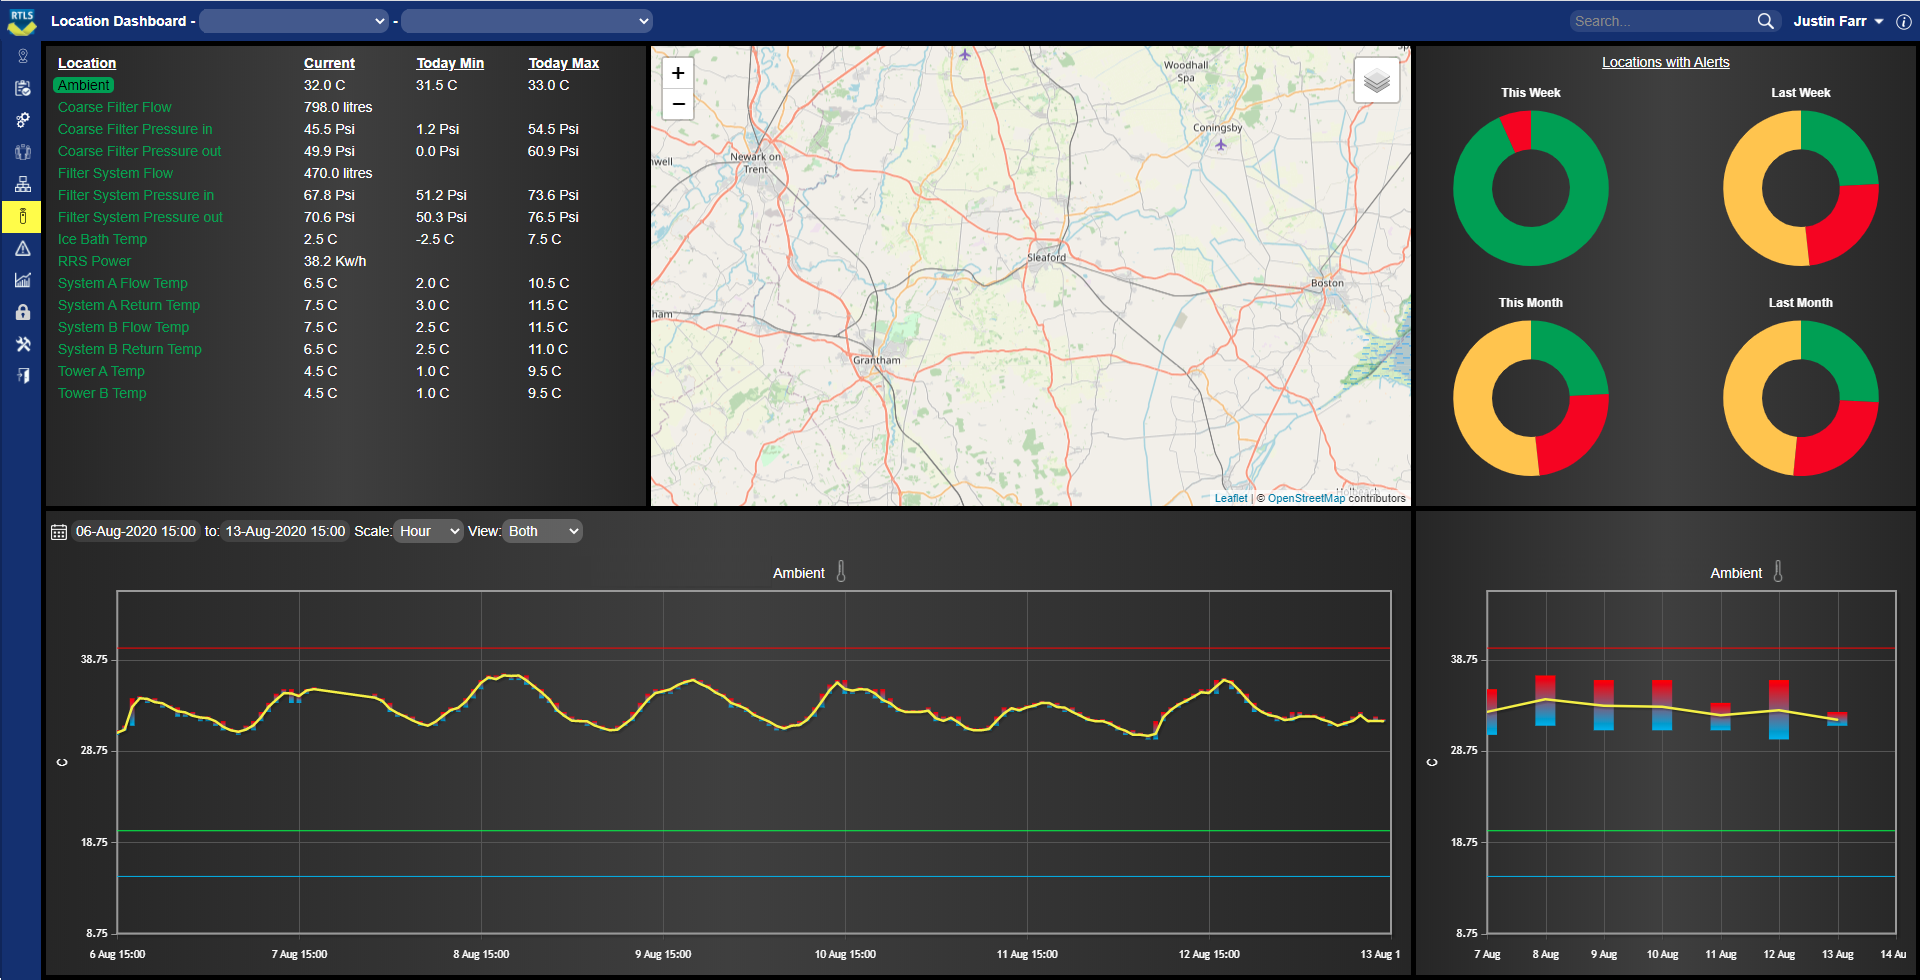Select the Ambient row in the location list
The height and width of the screenshot is (980, 1920).
point(83,85)
